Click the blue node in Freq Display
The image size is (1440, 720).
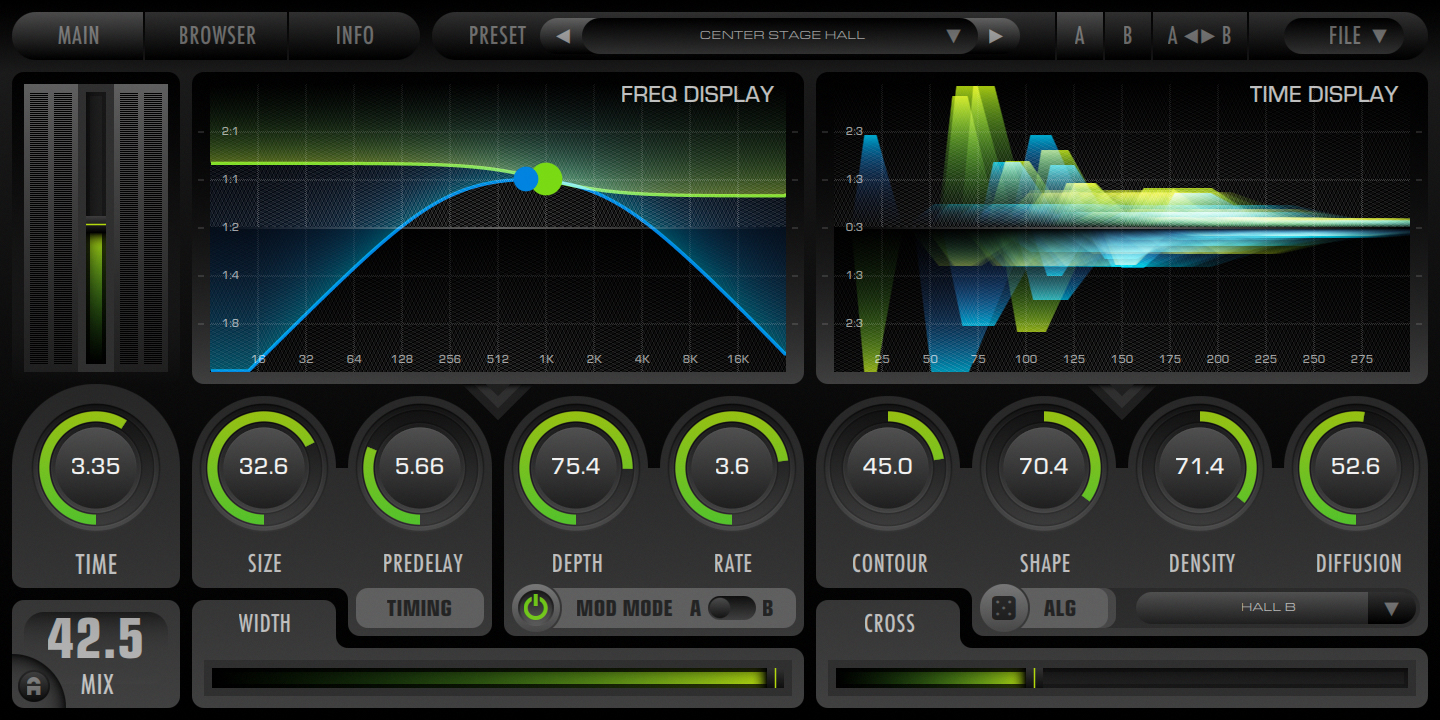[x=526, y=179]
